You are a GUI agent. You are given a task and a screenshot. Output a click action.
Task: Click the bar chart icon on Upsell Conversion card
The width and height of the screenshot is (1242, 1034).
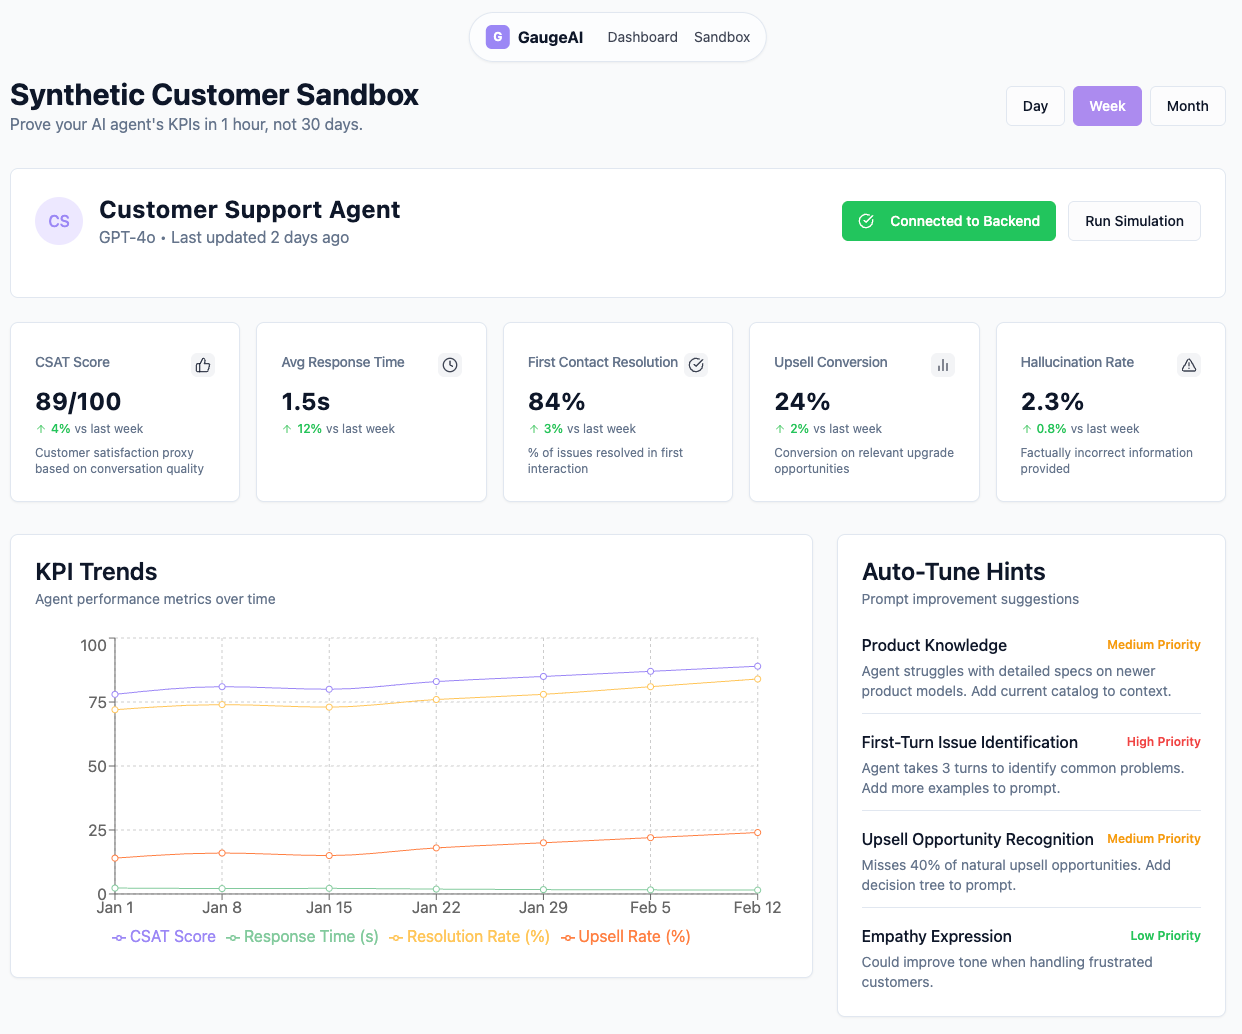coord(942,365)
